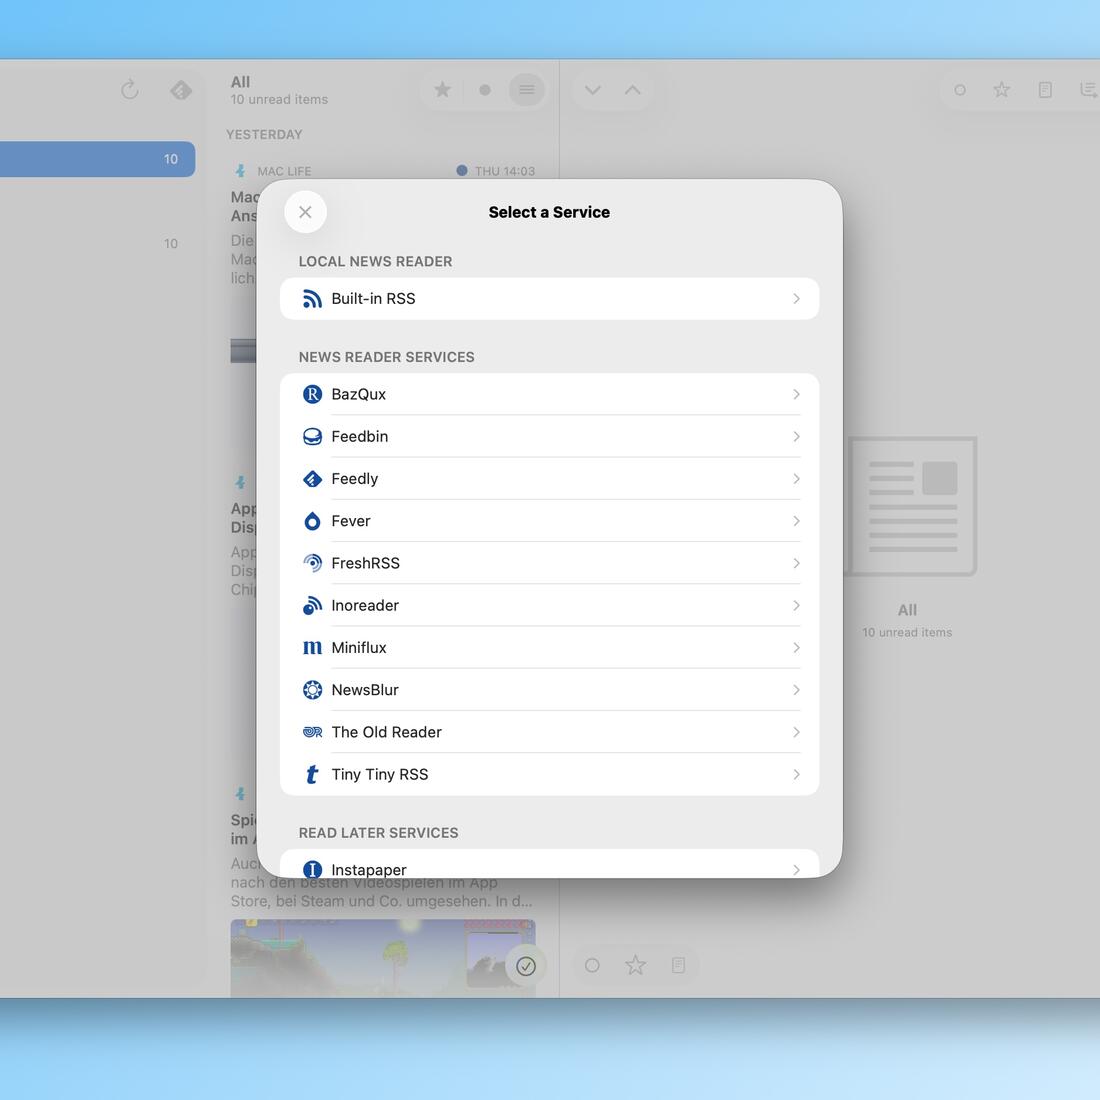Screen dimensions: 1100x1100
Task: Toggle read status circle in bottom toolbar
Action: coord(592,965)
